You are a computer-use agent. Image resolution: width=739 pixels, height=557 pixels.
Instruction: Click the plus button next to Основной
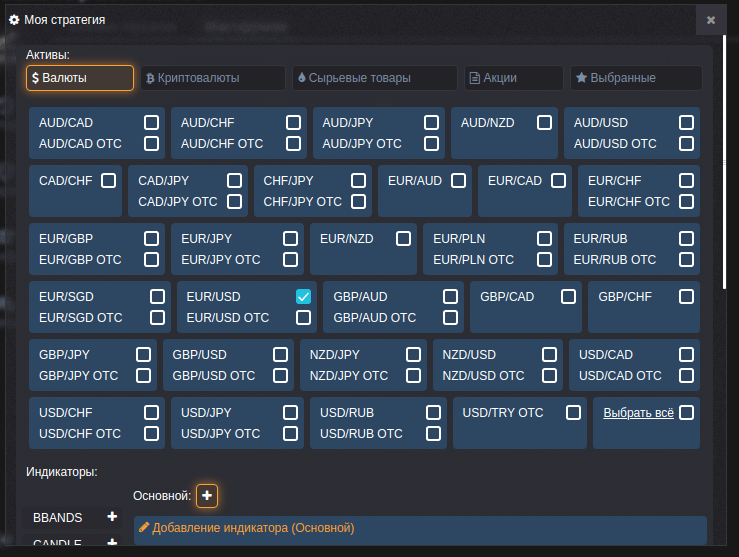206,495
